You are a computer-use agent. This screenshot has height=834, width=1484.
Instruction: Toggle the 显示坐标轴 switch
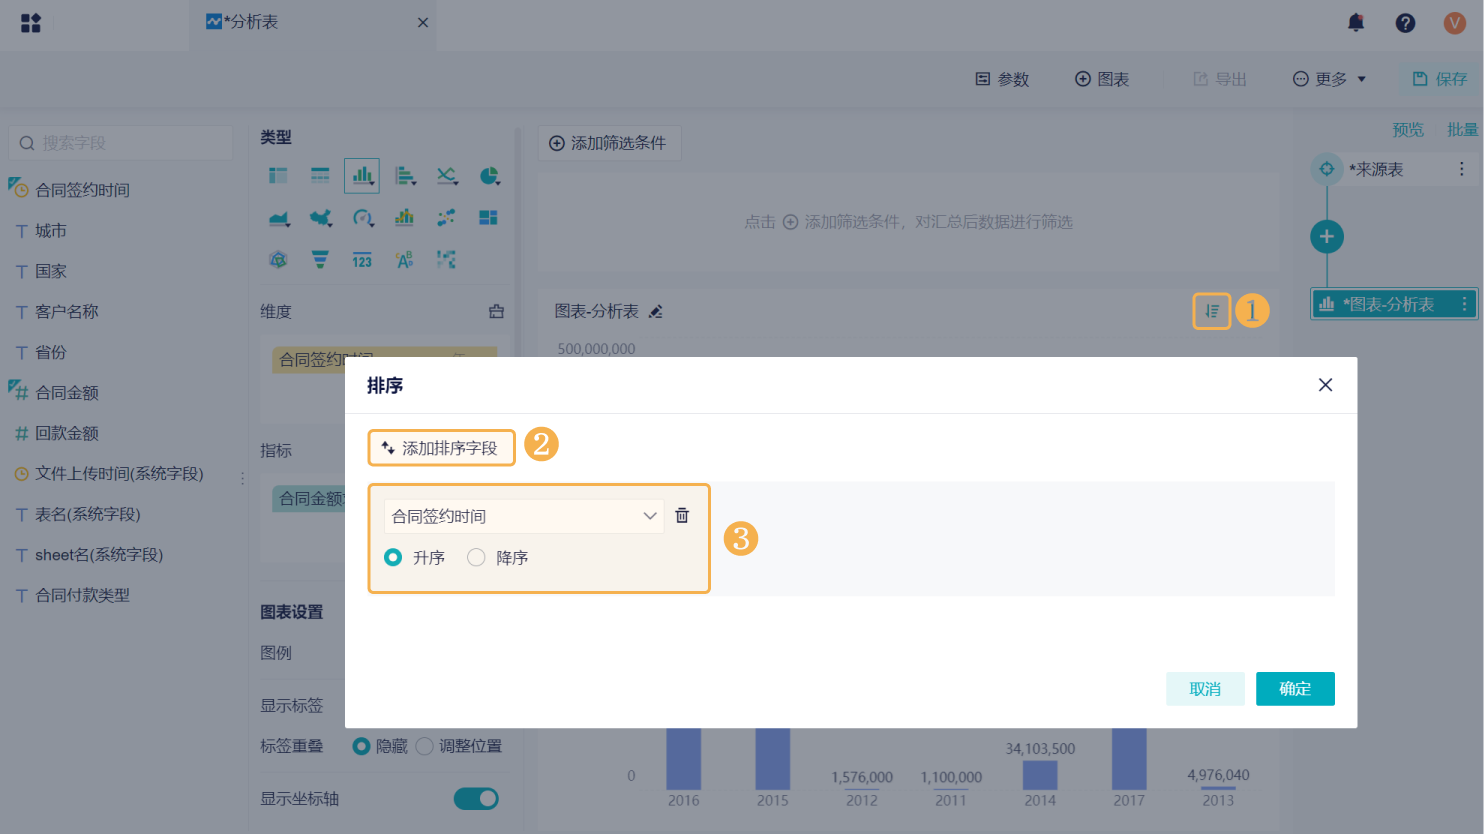(476, 798)
